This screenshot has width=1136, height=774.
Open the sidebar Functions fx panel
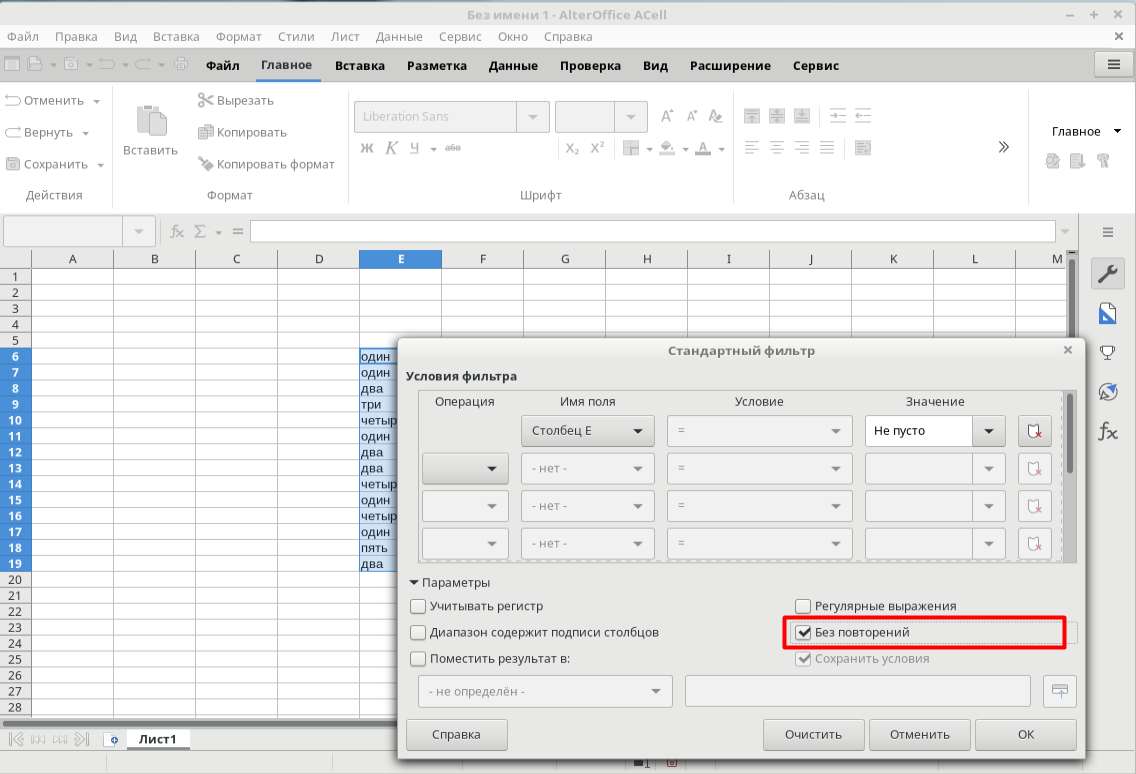click(x=1108, y=431)
